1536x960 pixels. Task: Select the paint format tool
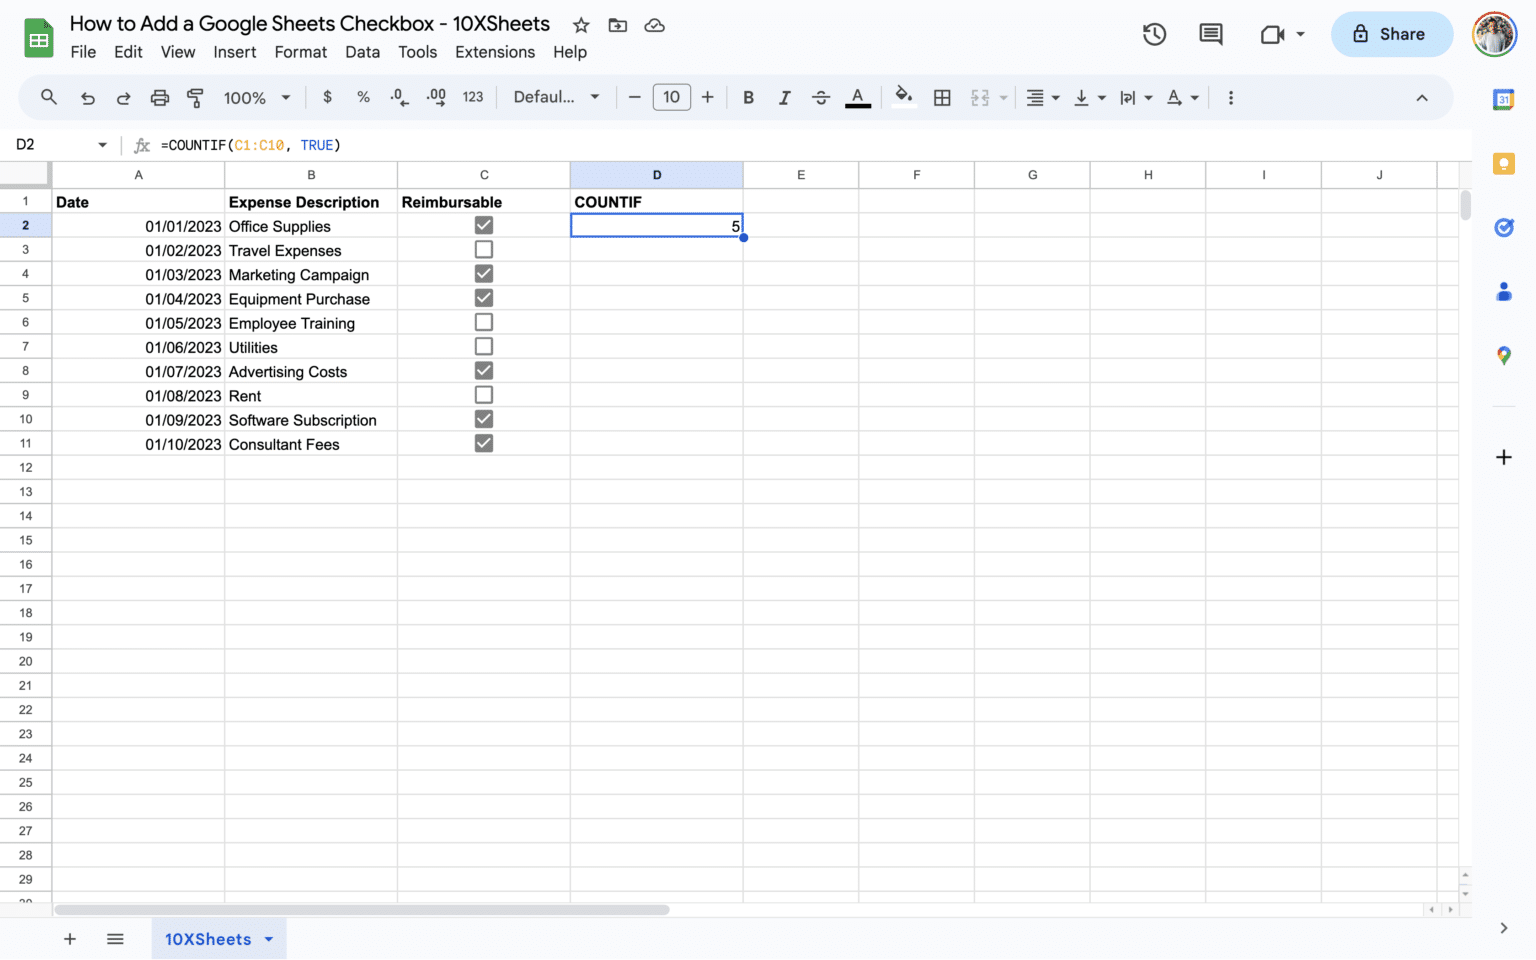point(195,97)
